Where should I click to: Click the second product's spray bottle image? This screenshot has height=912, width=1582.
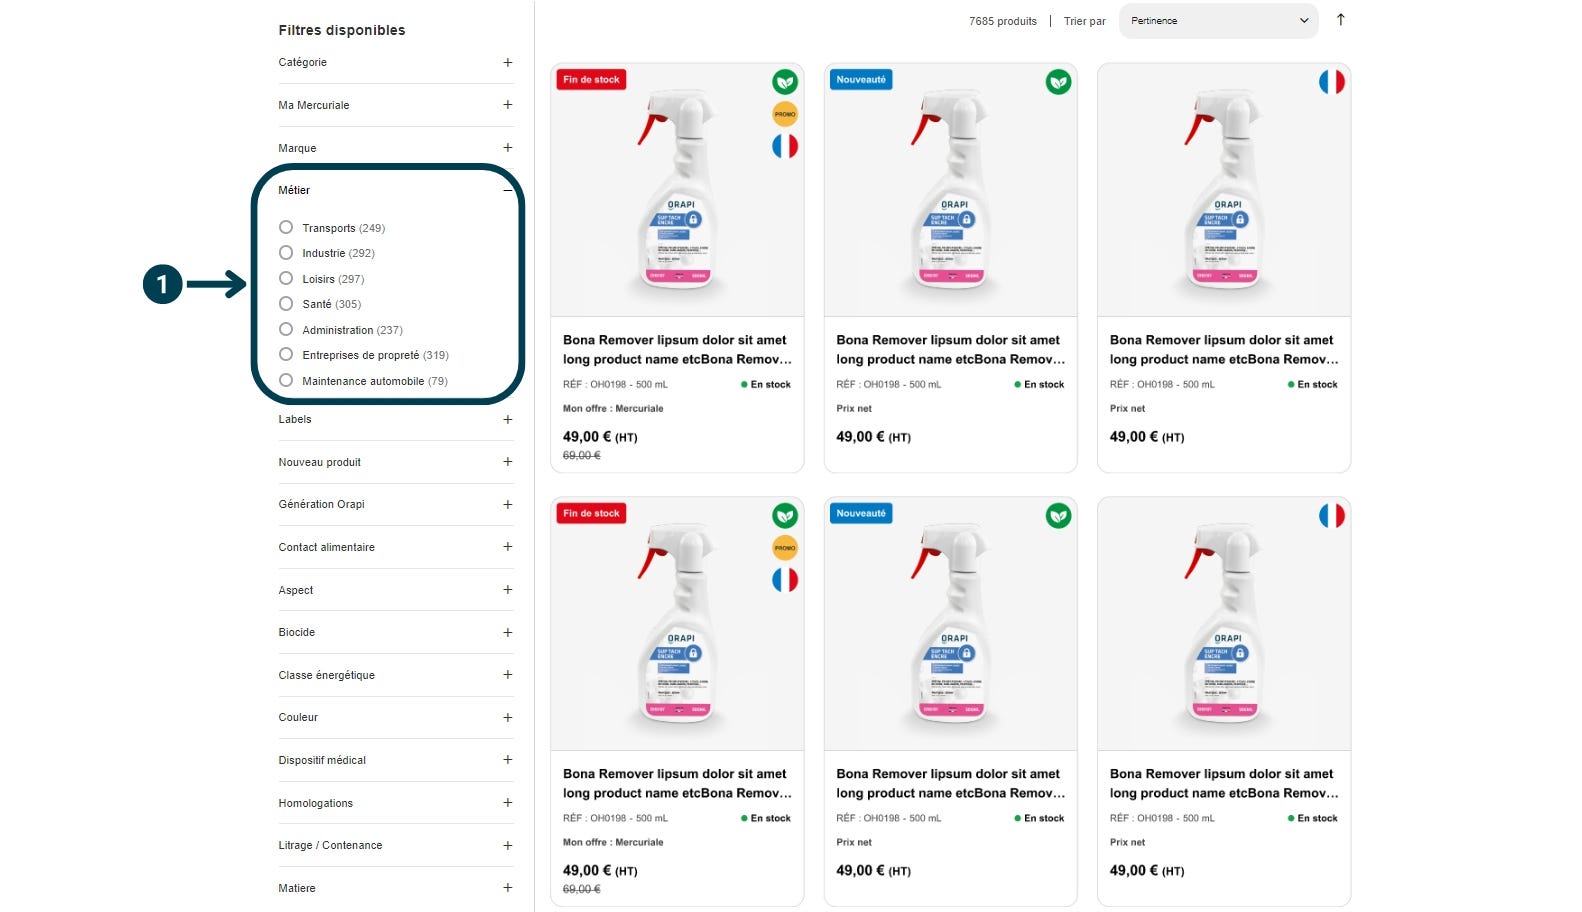(x=950, y=190)
